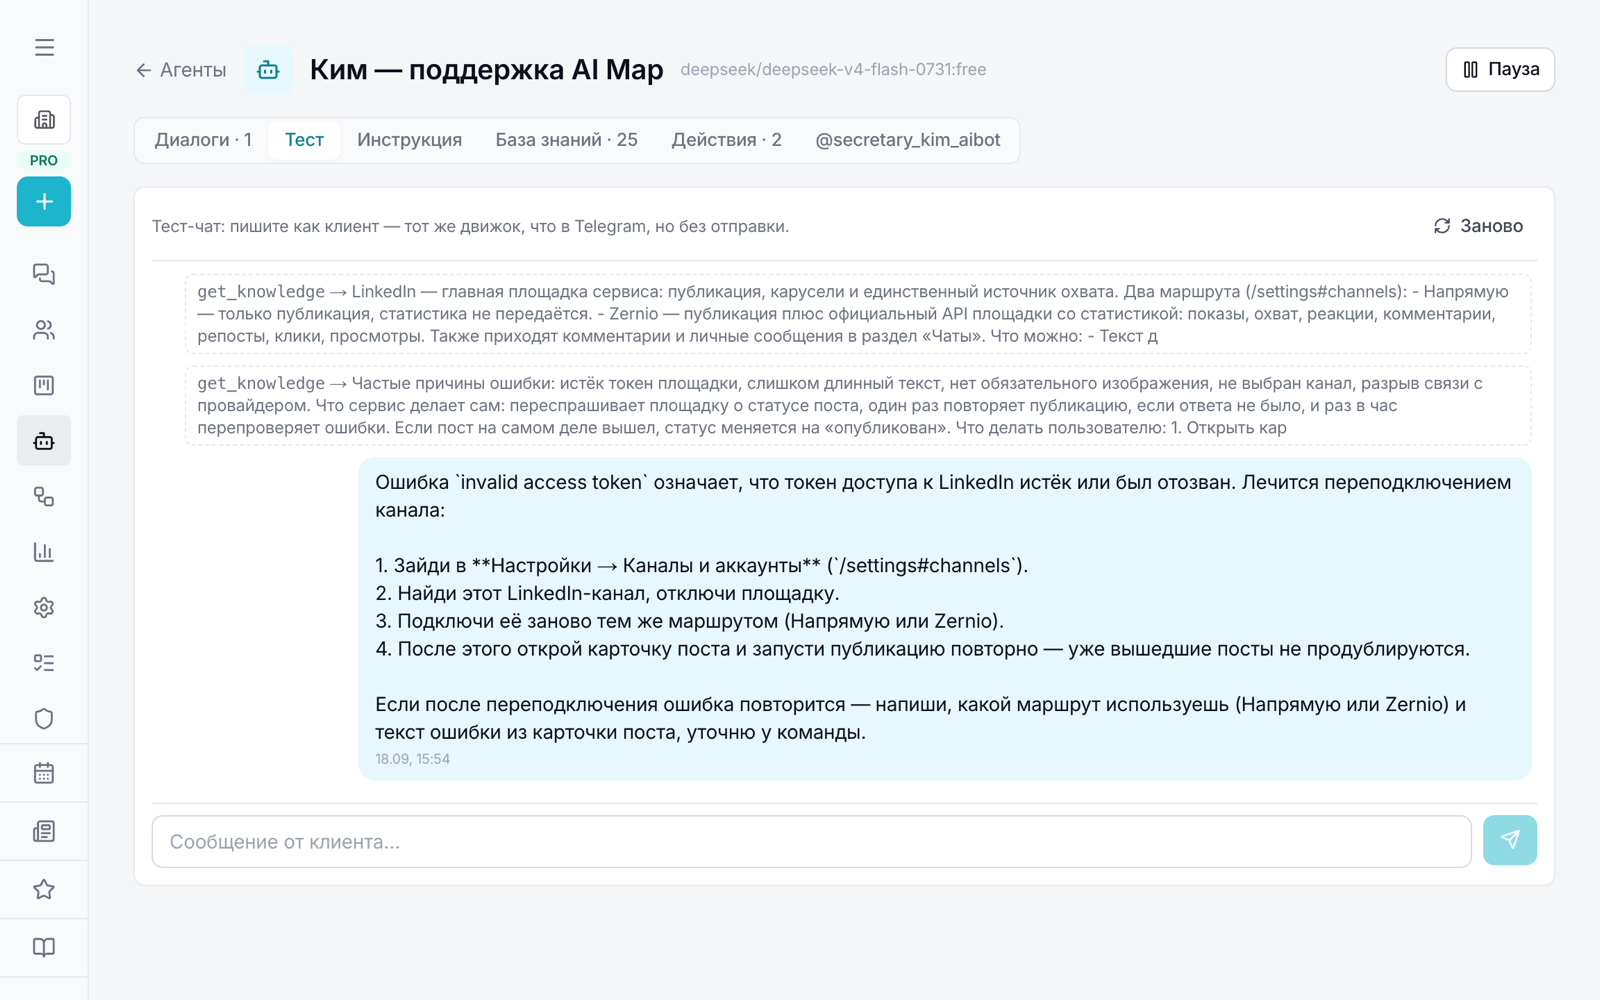
Task: Click the robot avatar beside the agent name
Action: (268, 70)
